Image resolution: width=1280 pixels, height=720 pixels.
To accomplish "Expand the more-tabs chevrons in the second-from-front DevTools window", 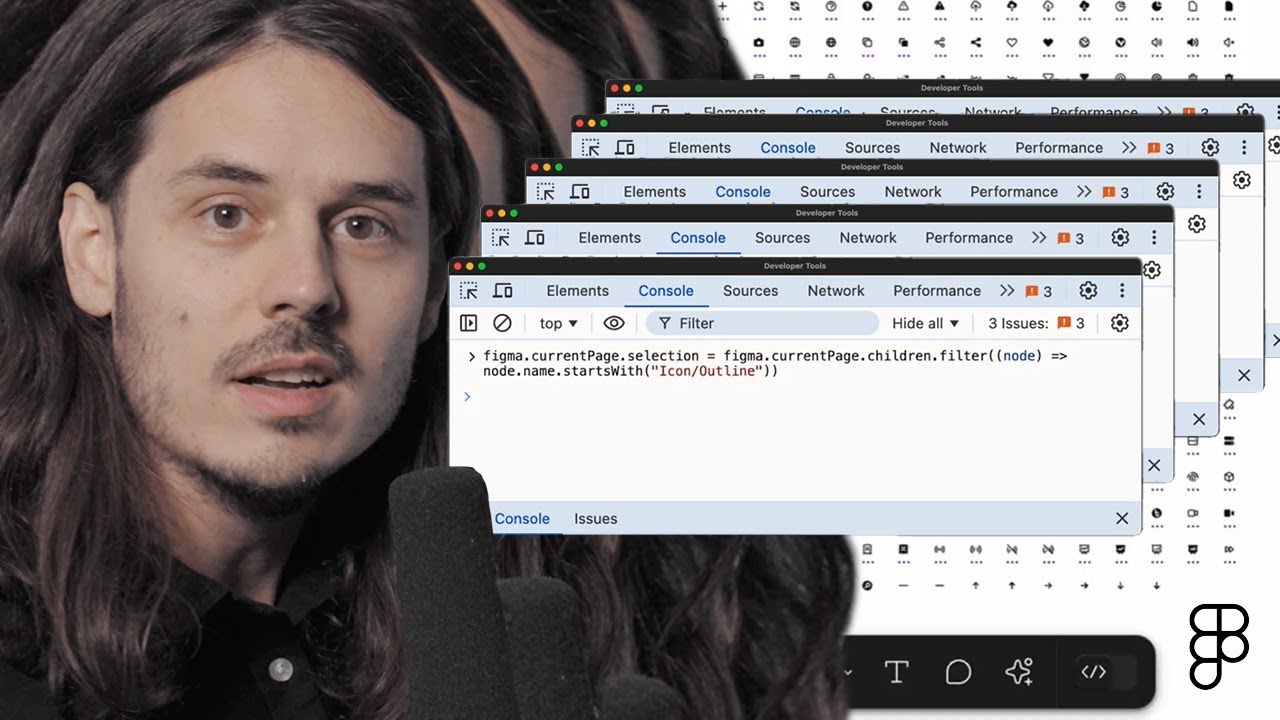I will point(1039,238).
